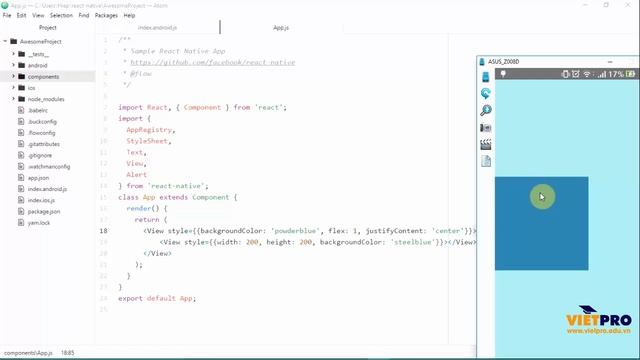Image resolution: width=640 pixels, height=360 pixels.
Task: Expand the ios folder arrow
Action: pos(13,88)
